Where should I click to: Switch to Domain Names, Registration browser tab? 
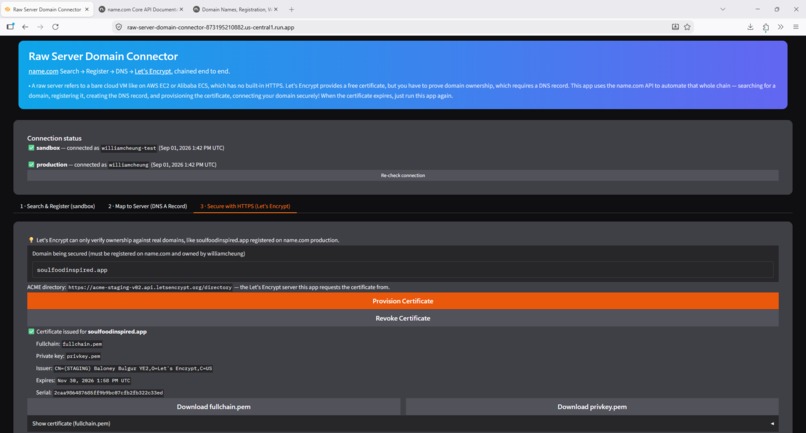(235, 9)
